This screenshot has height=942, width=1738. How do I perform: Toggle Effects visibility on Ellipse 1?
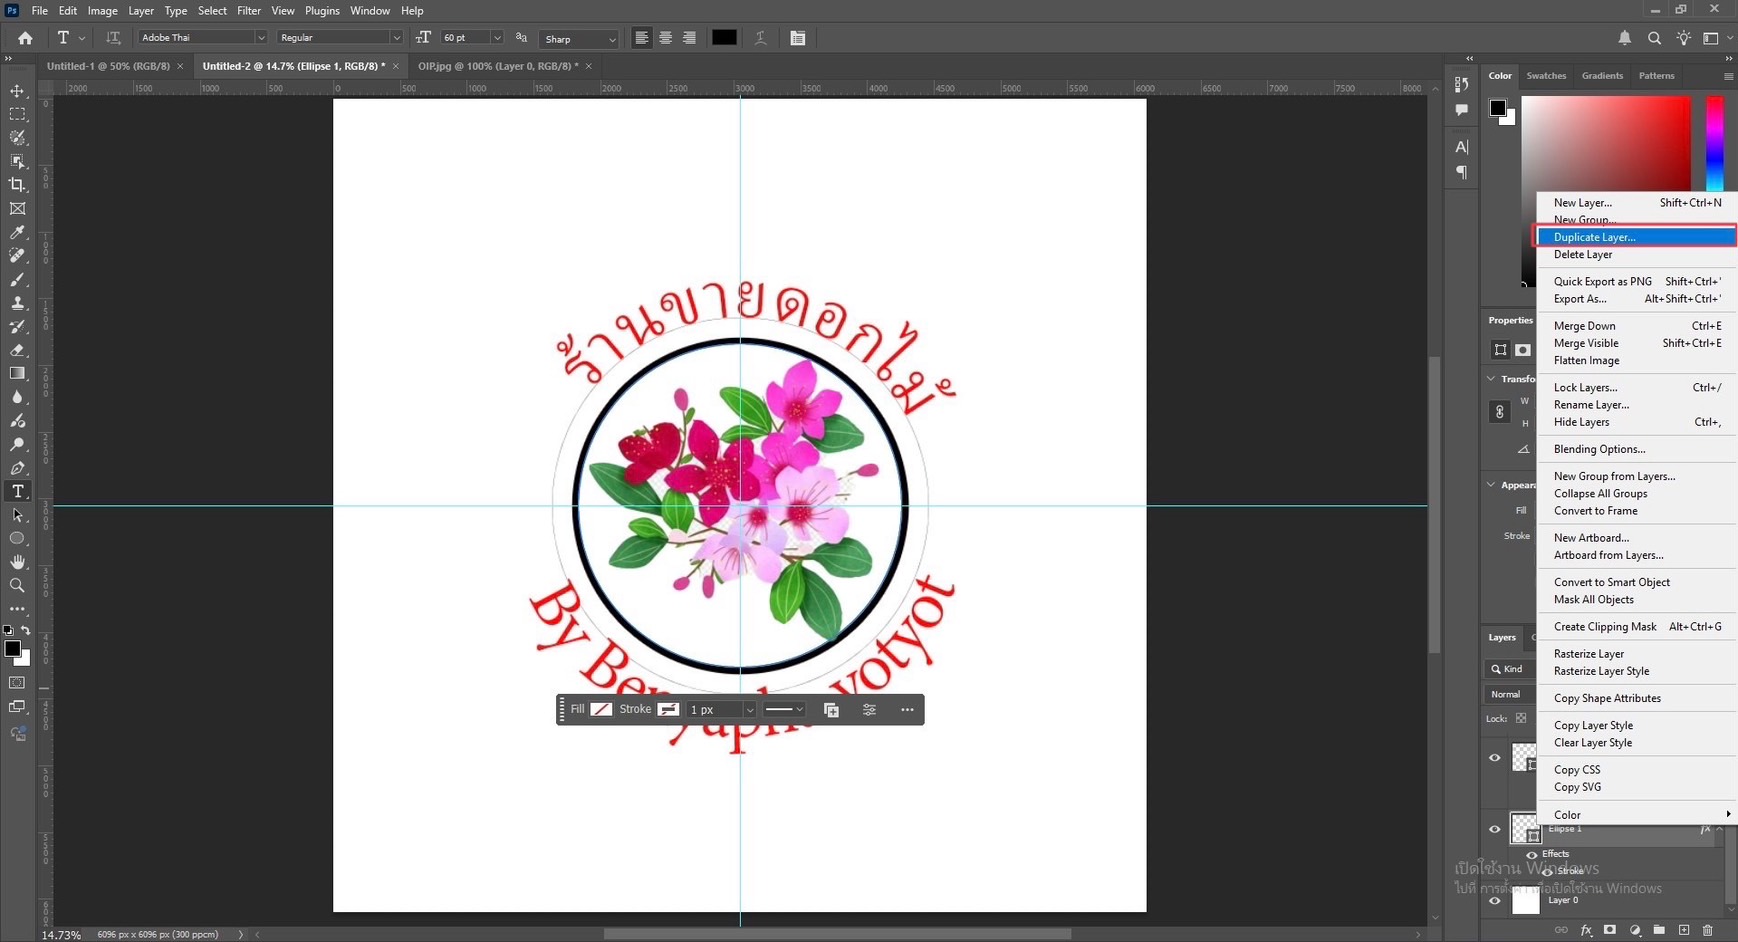coord(1531,854)
